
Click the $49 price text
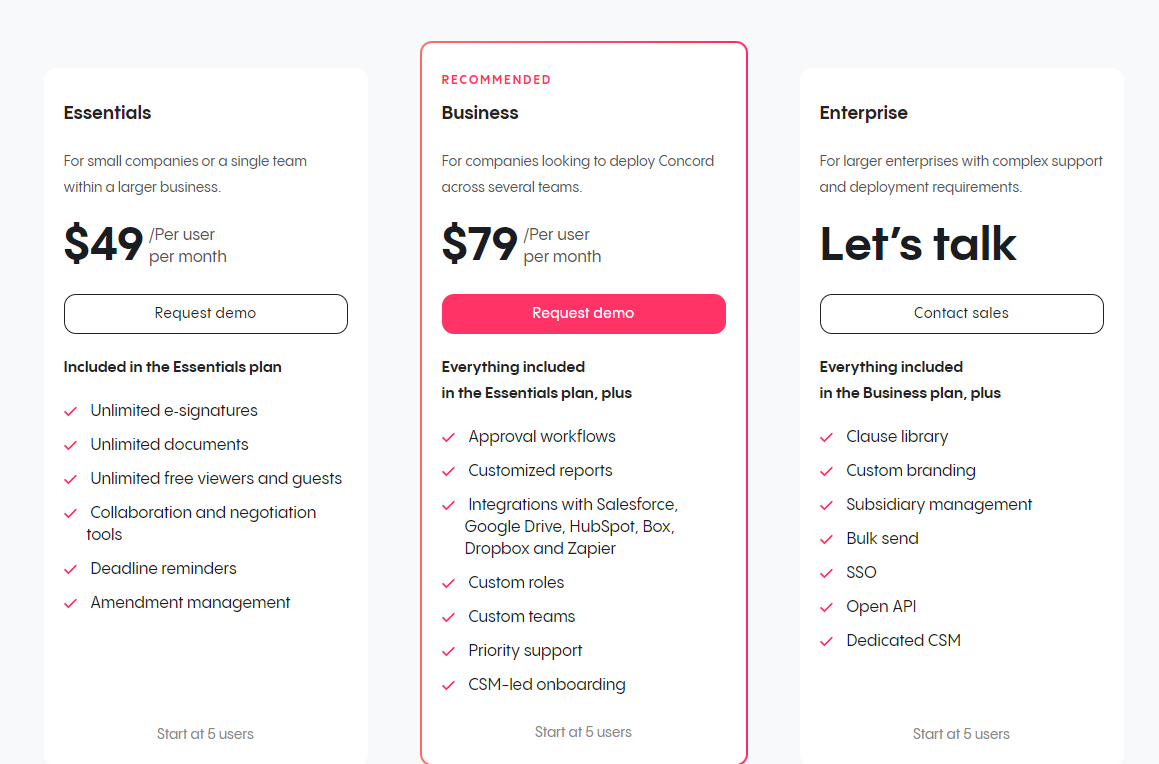(103, 243)
